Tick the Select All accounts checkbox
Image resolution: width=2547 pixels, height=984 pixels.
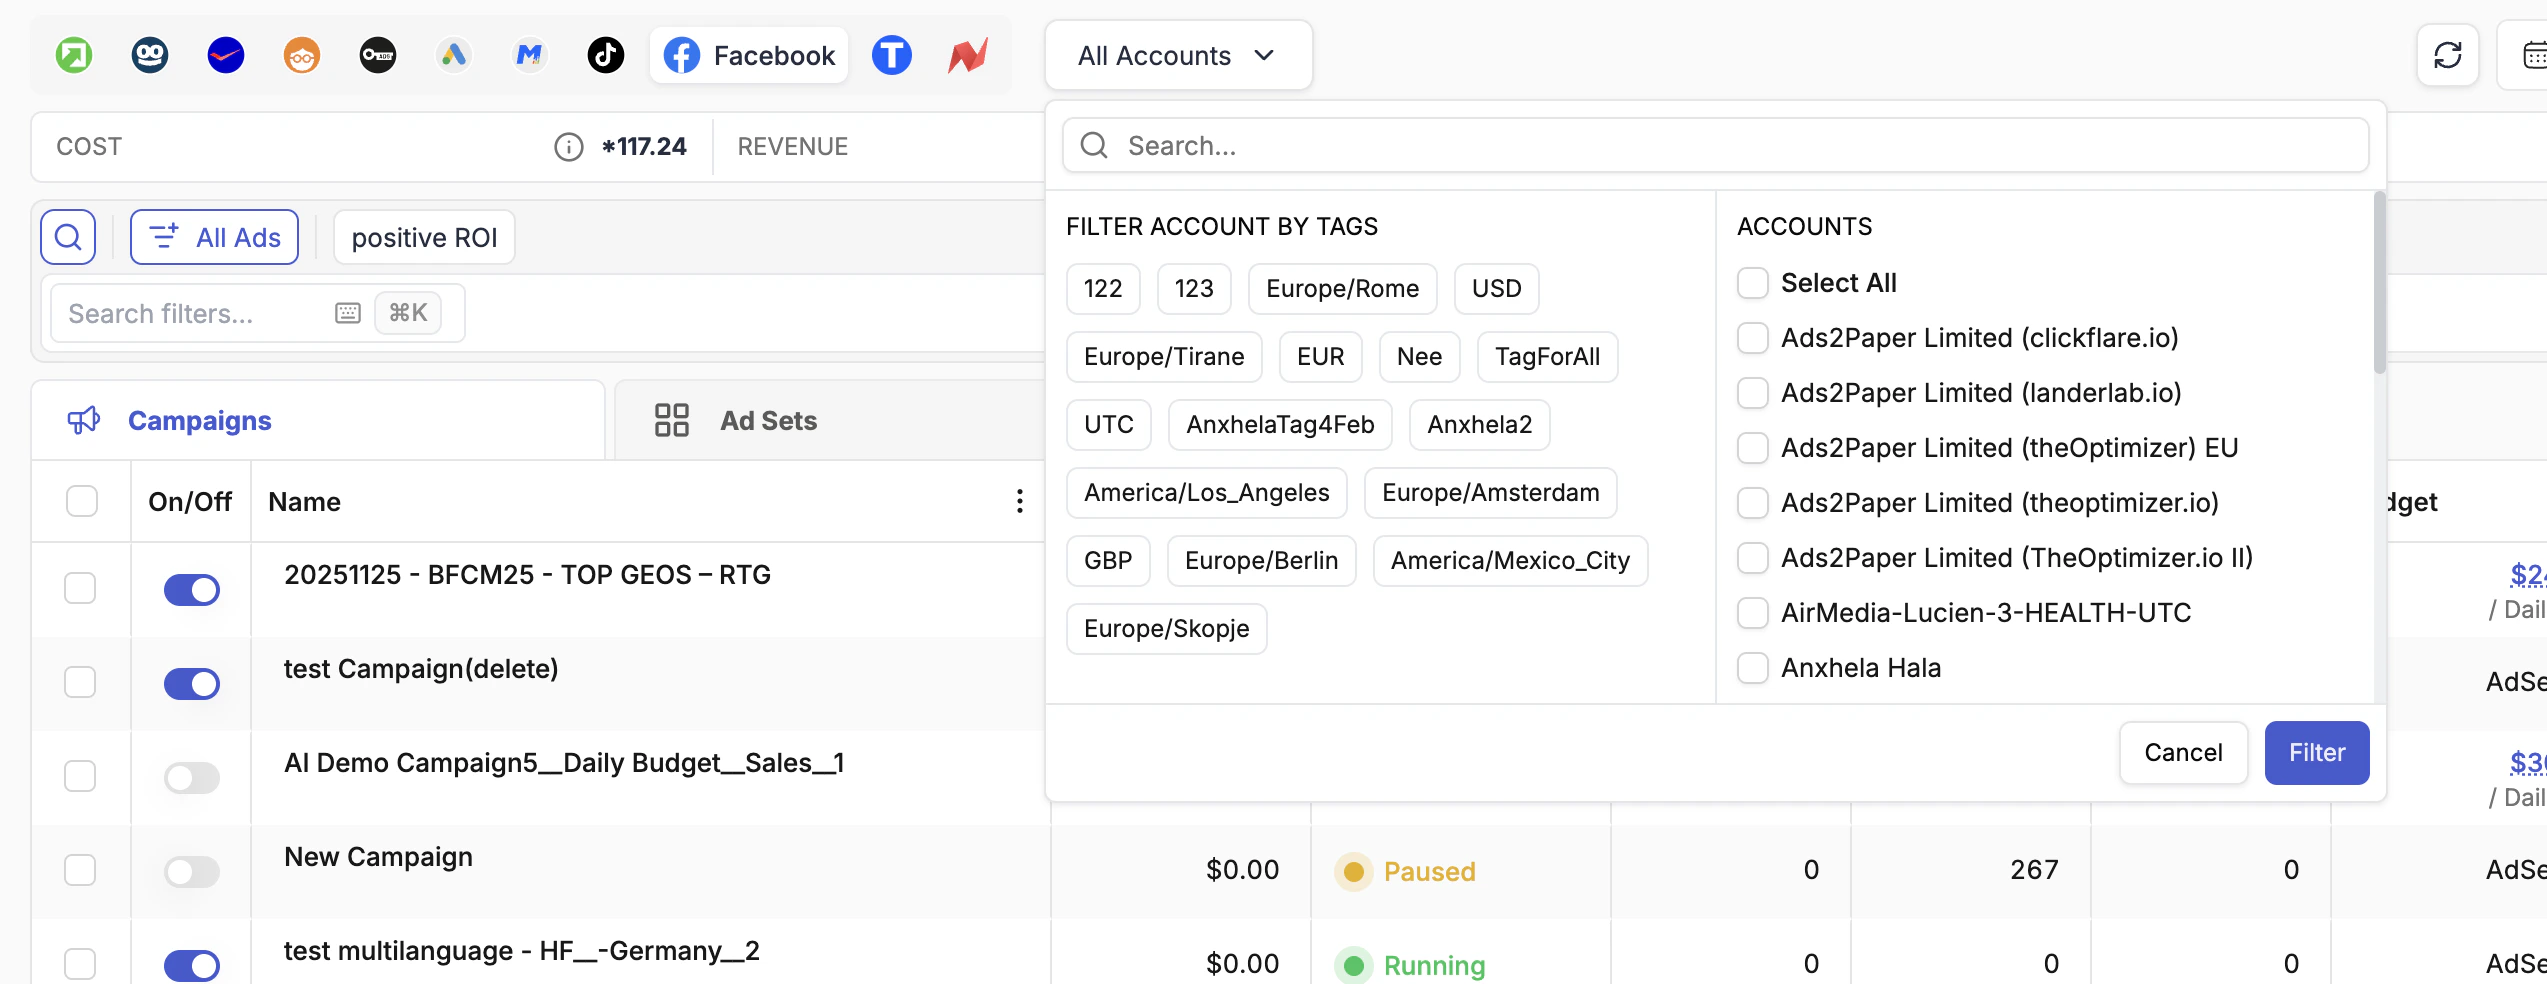[1752, 283]
